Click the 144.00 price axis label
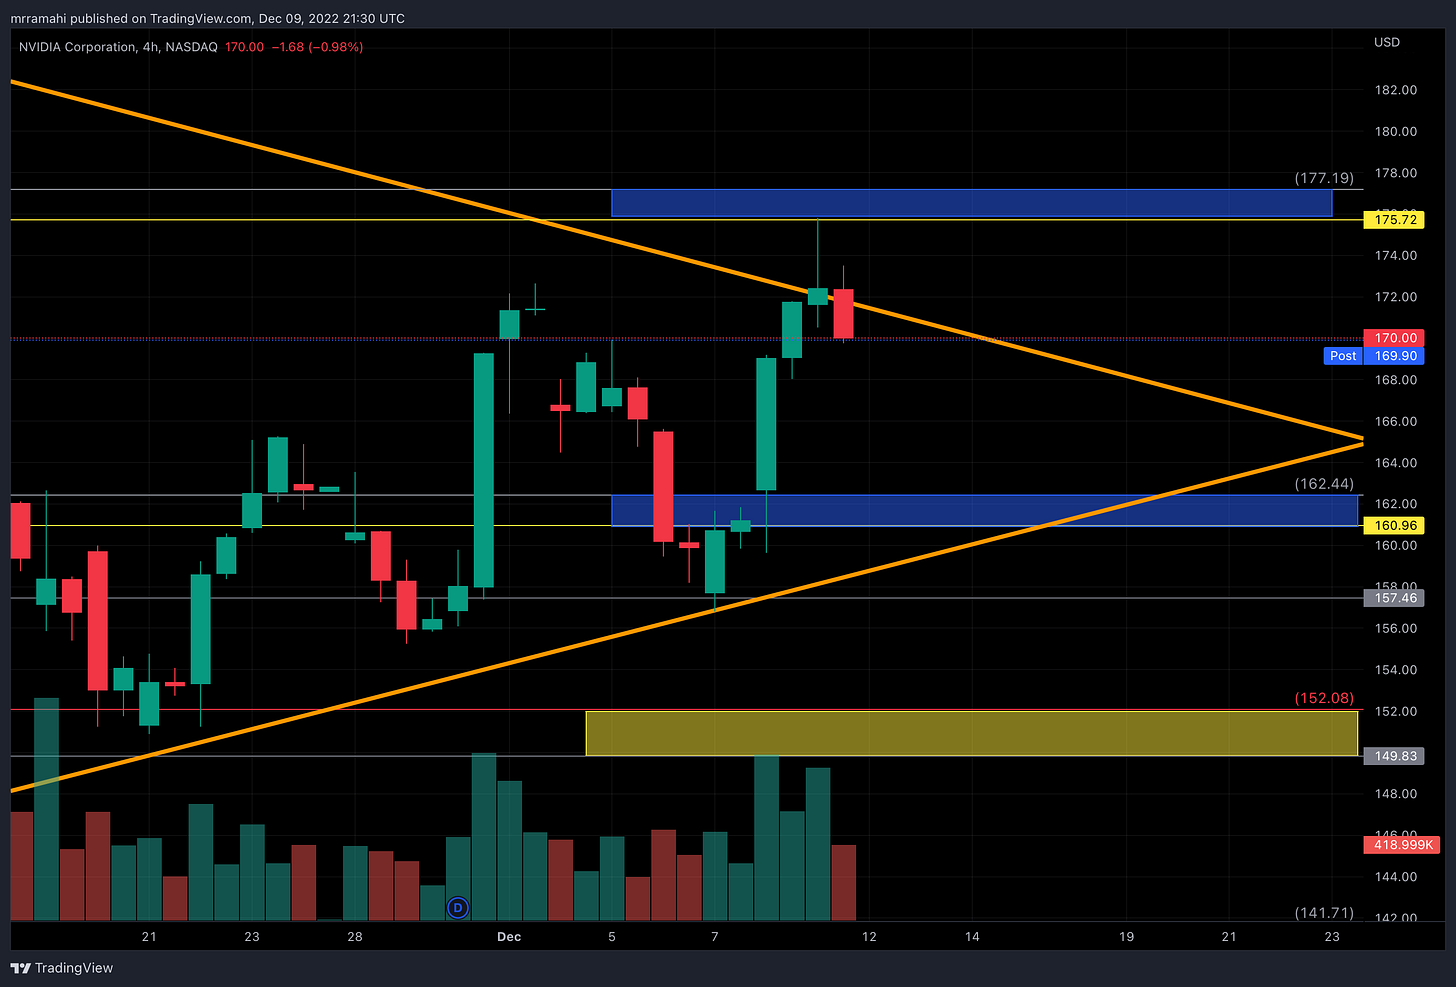Image resolution: width=1456 pixels, height=987 pixels. pos(1396,877)
